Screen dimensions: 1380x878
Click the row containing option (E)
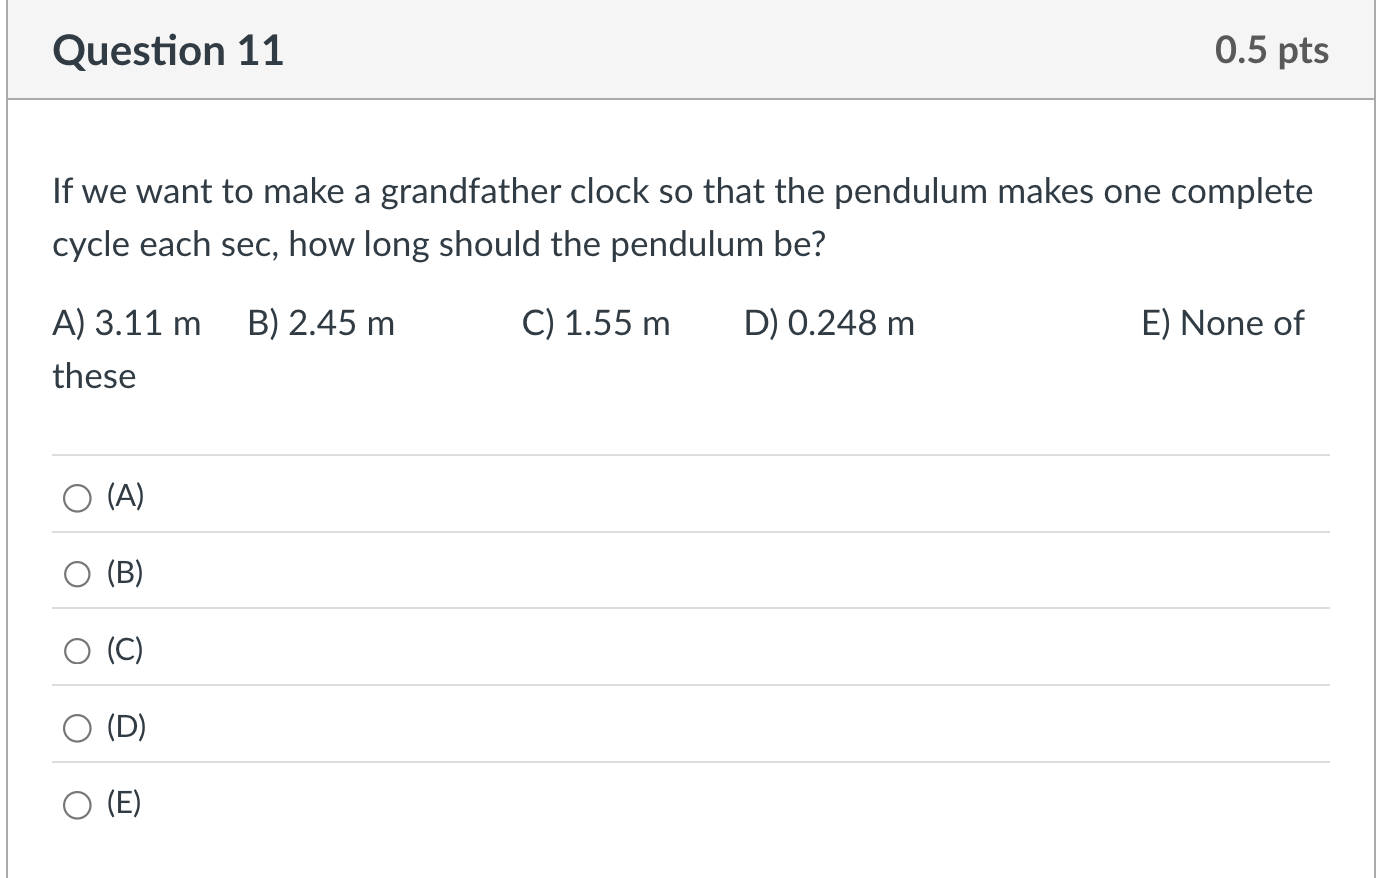tap(690, 803)
